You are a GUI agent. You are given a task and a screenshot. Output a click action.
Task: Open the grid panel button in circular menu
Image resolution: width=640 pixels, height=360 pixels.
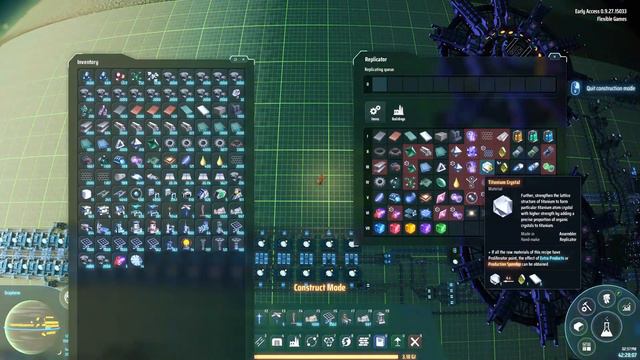587,347
